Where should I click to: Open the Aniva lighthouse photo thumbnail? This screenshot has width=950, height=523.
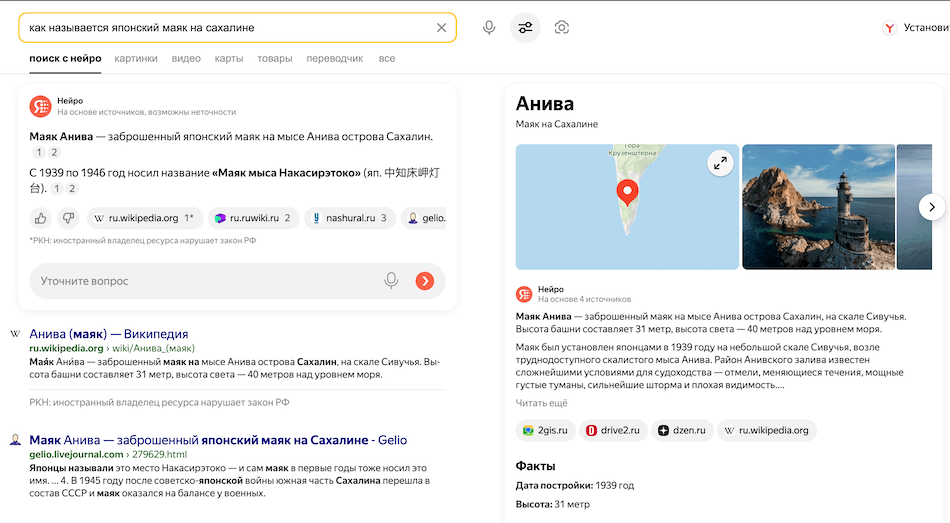click(818, 207)
